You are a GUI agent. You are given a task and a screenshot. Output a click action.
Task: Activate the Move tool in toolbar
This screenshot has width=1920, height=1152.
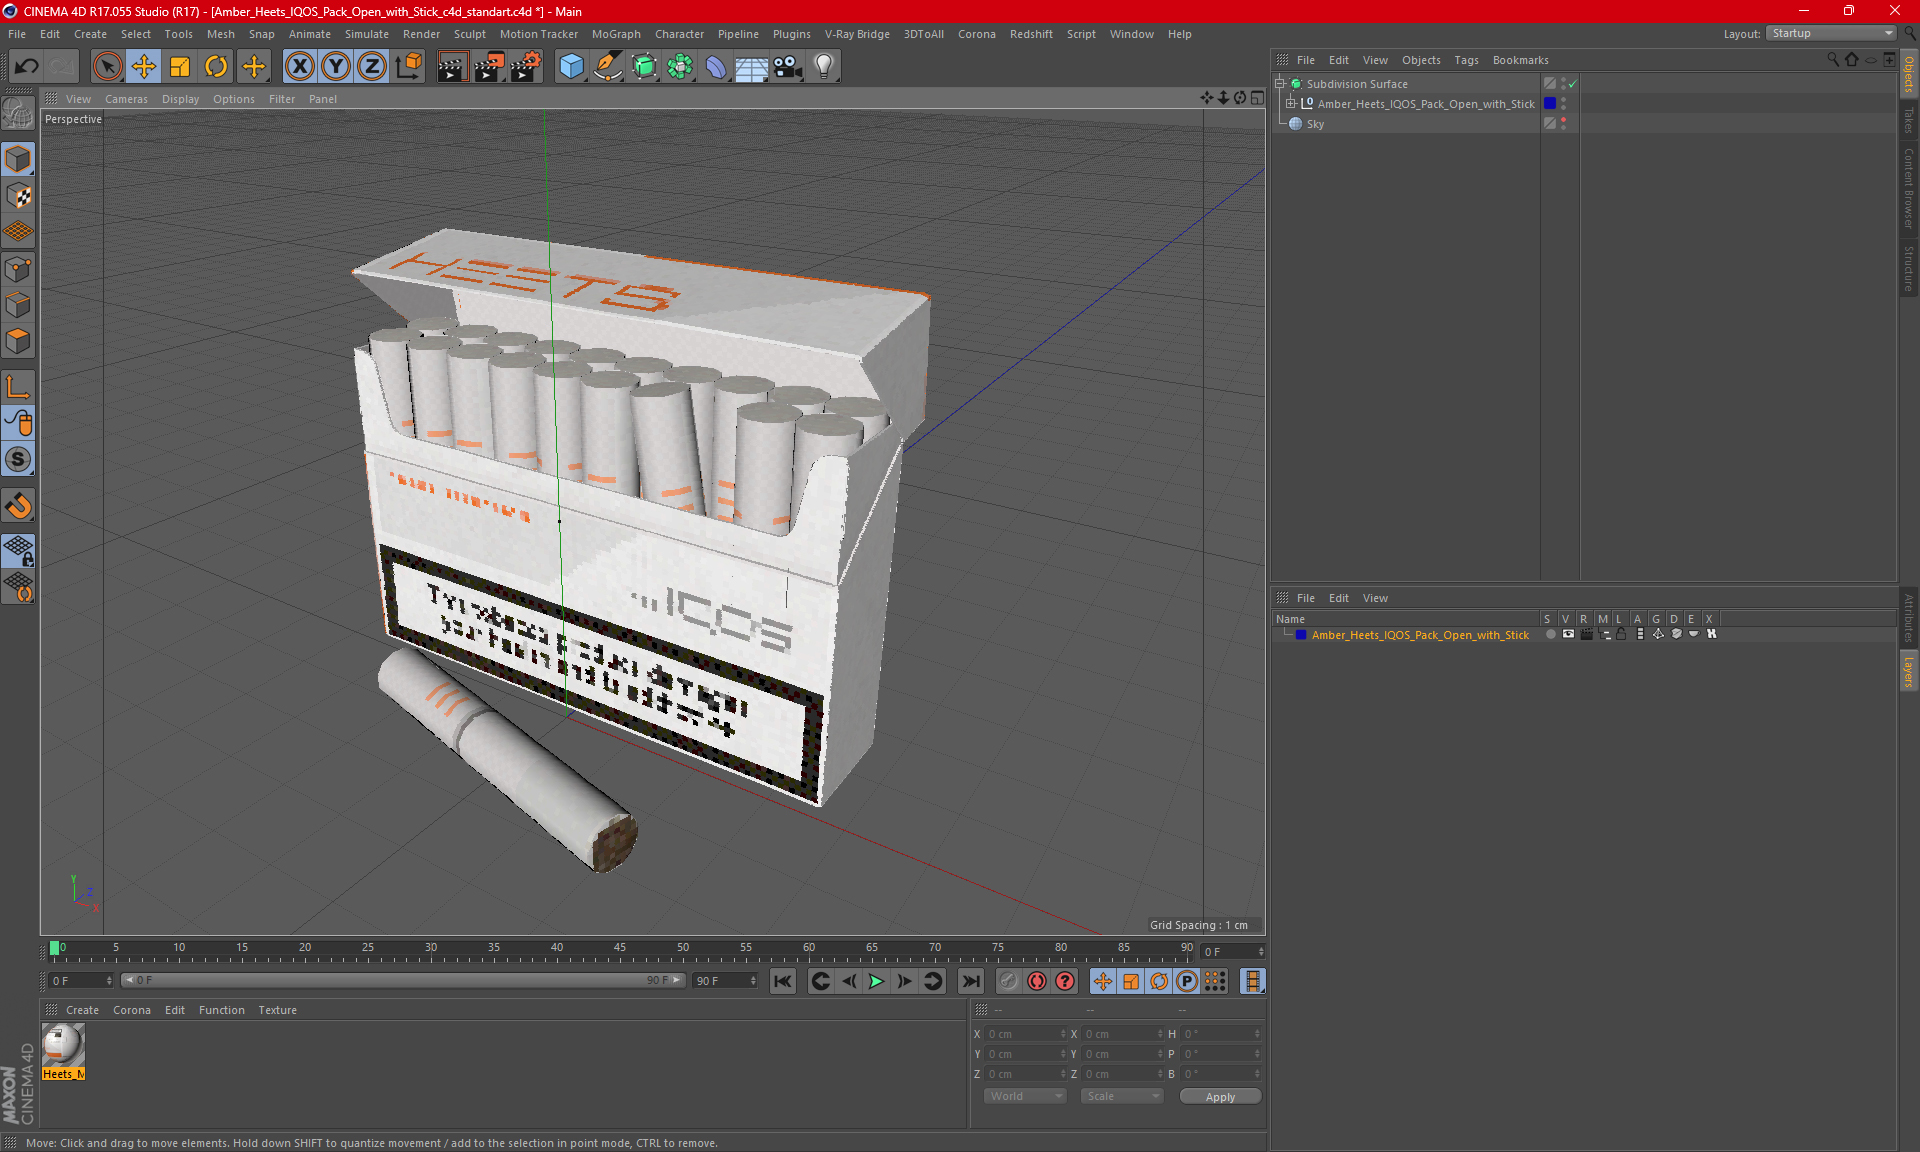144,67
